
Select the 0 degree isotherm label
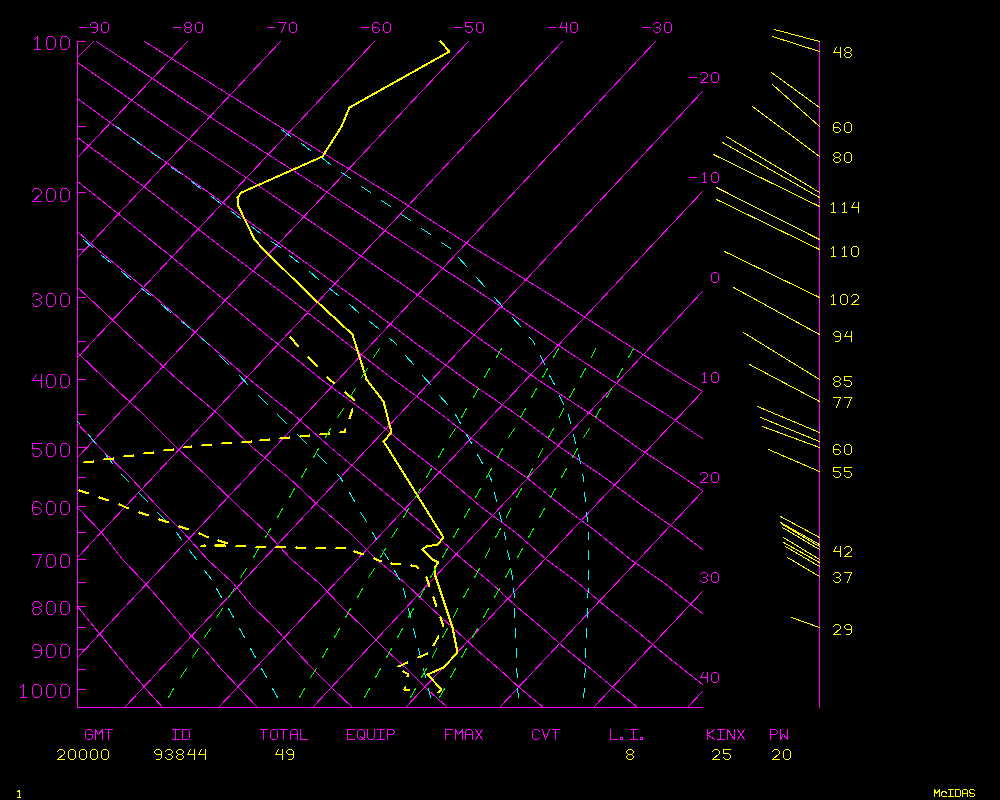714,278
